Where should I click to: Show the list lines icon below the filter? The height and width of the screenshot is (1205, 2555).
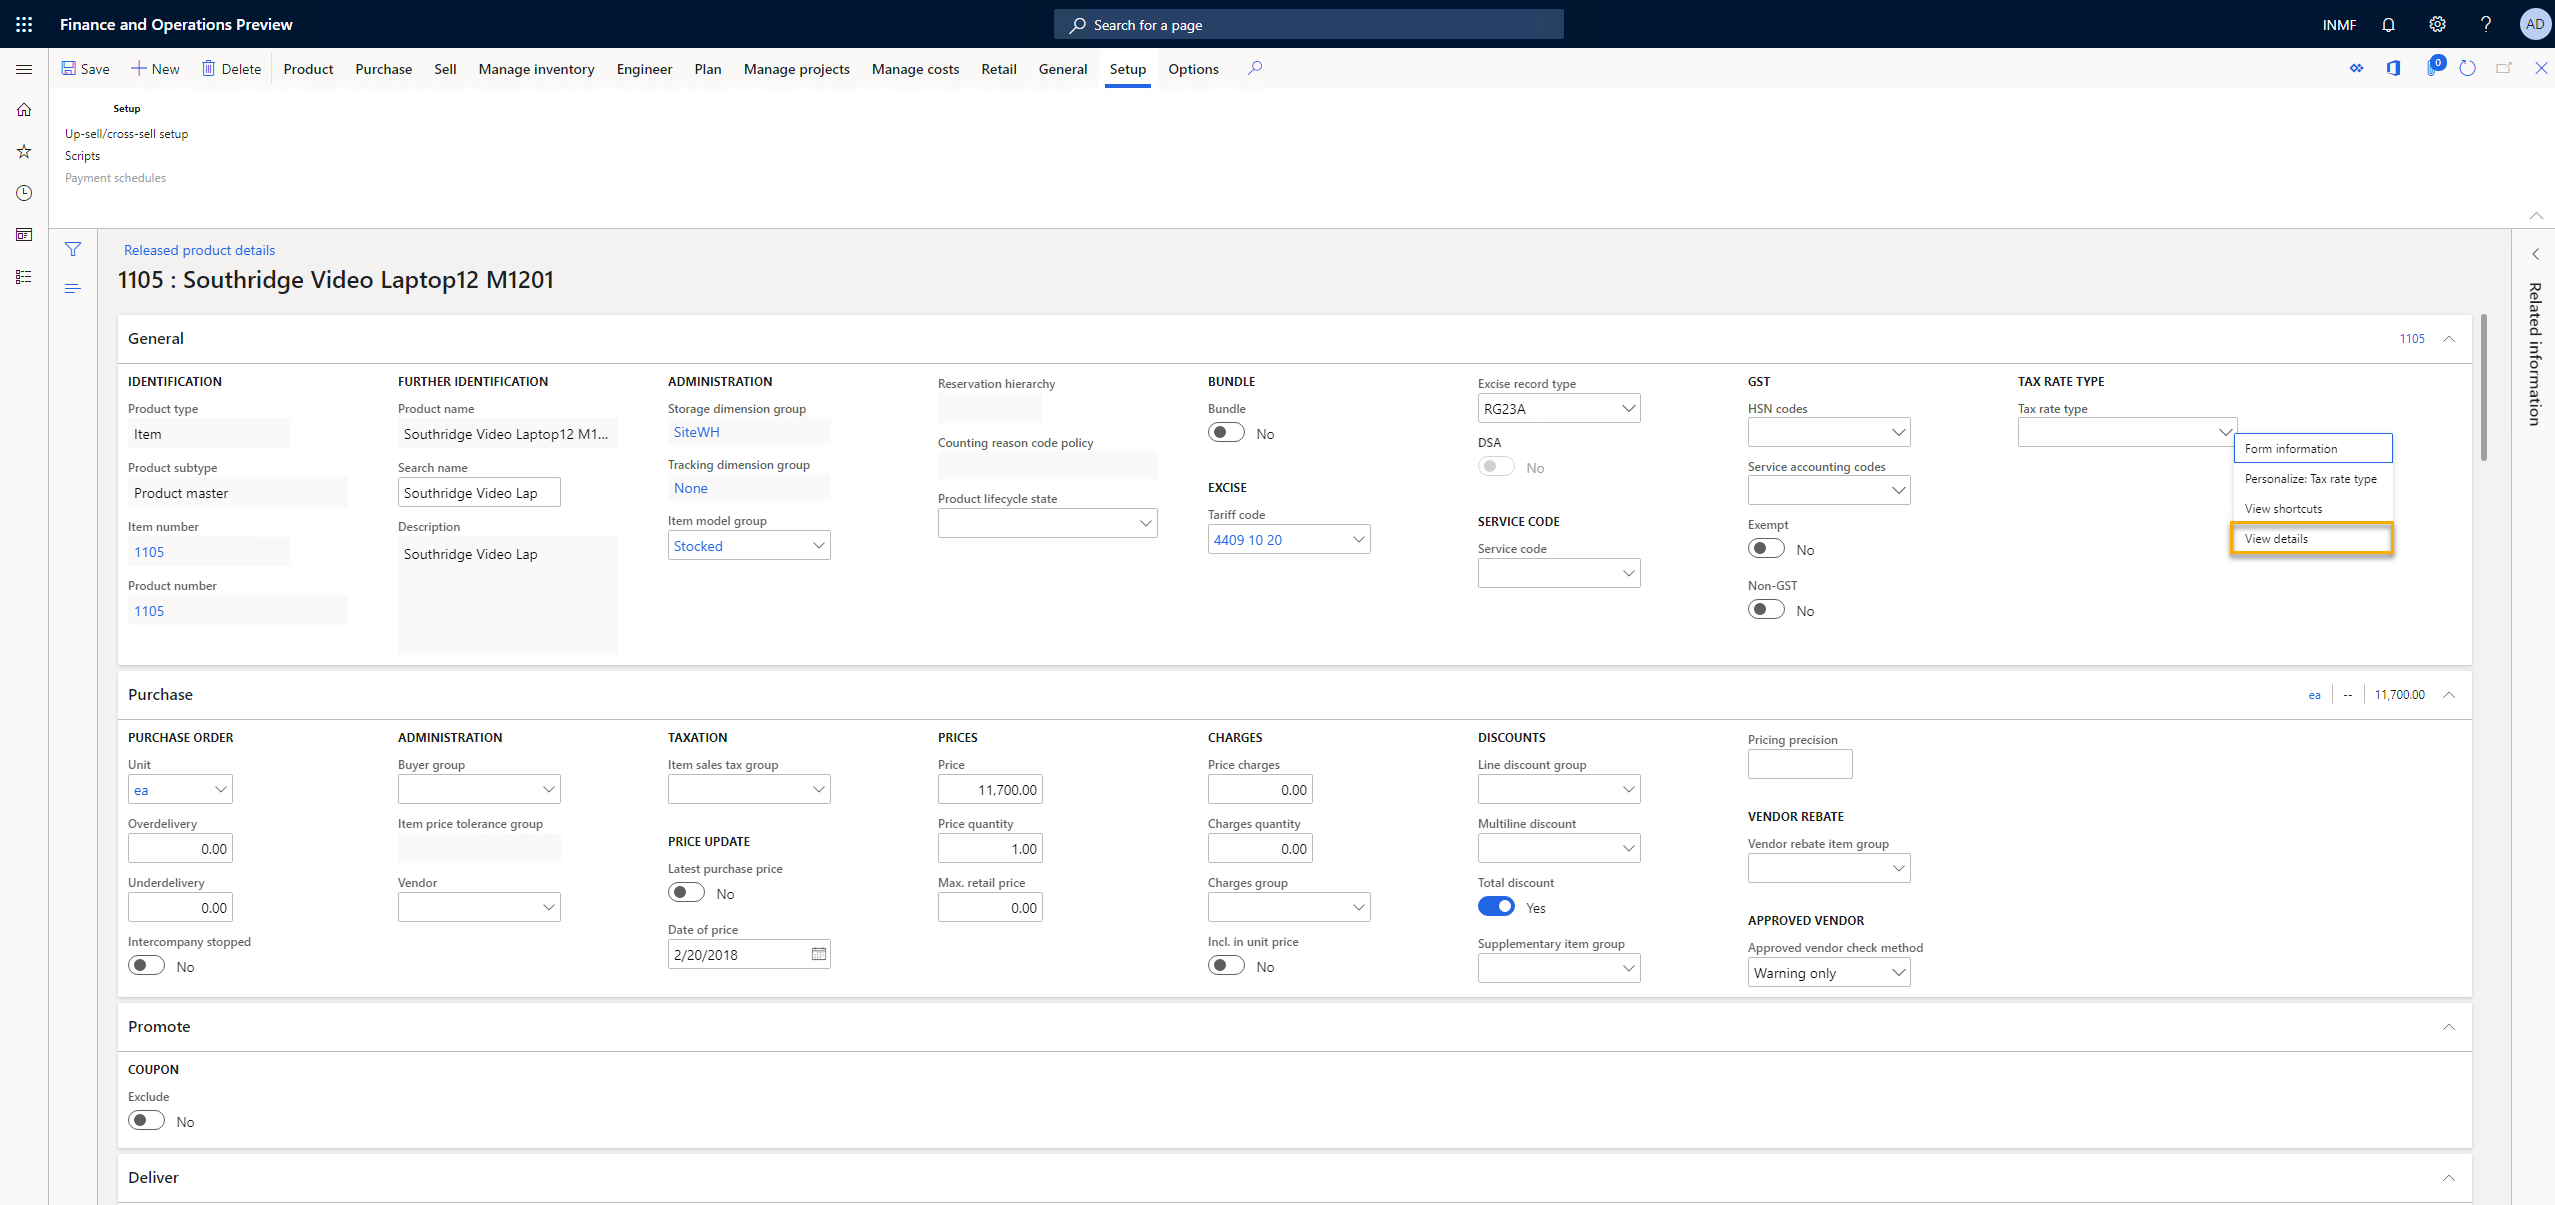click(x=73, y=289)
